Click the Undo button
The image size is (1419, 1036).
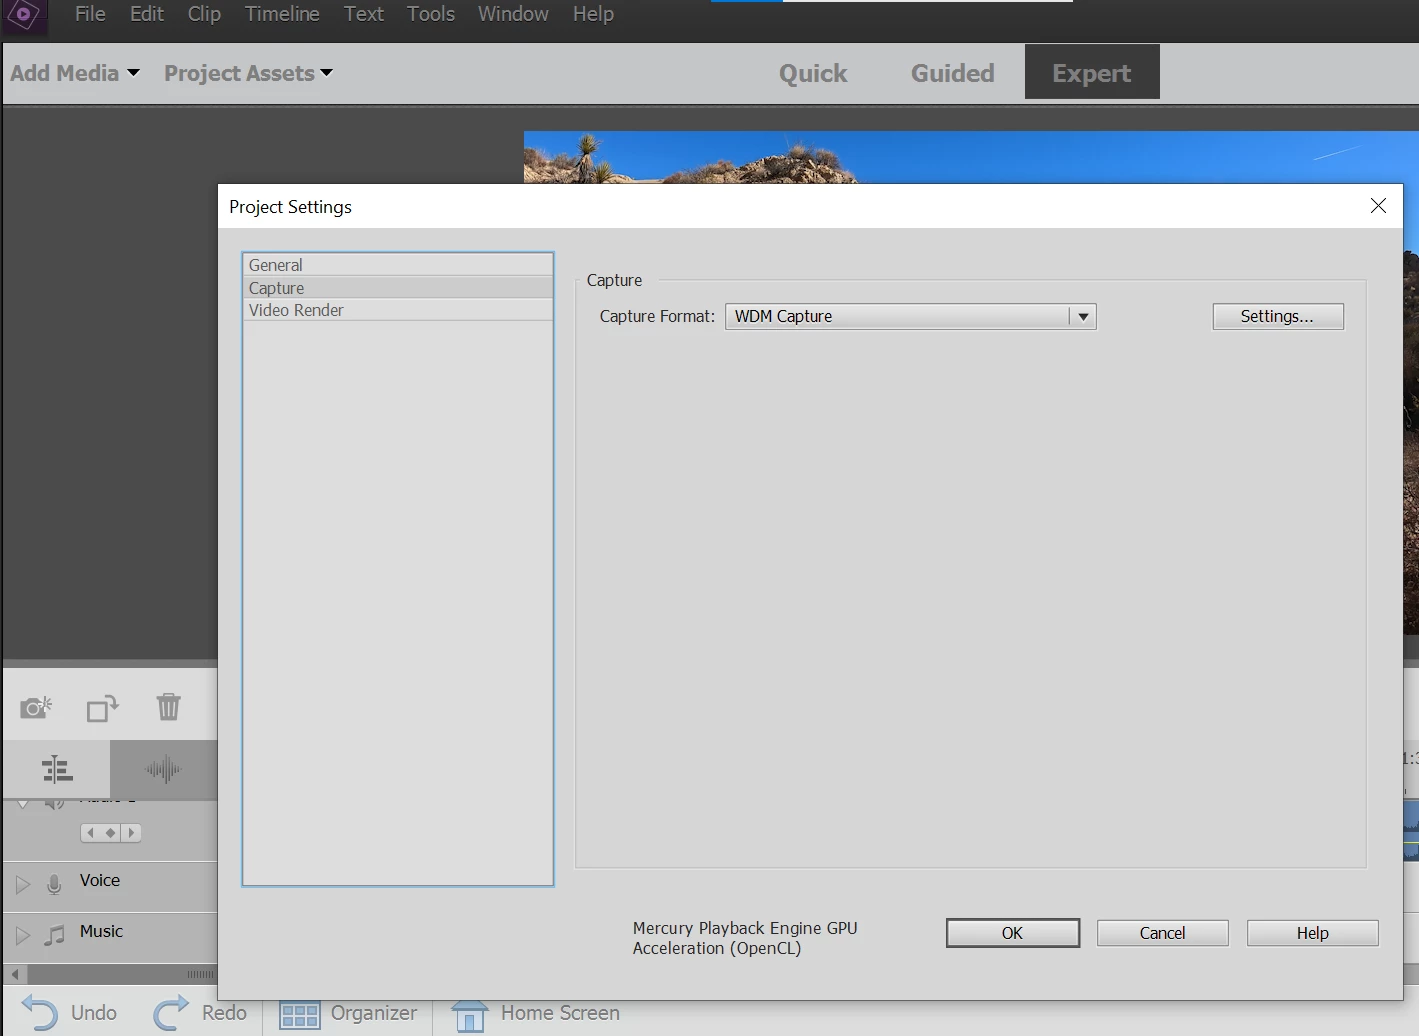(68, 1013)
